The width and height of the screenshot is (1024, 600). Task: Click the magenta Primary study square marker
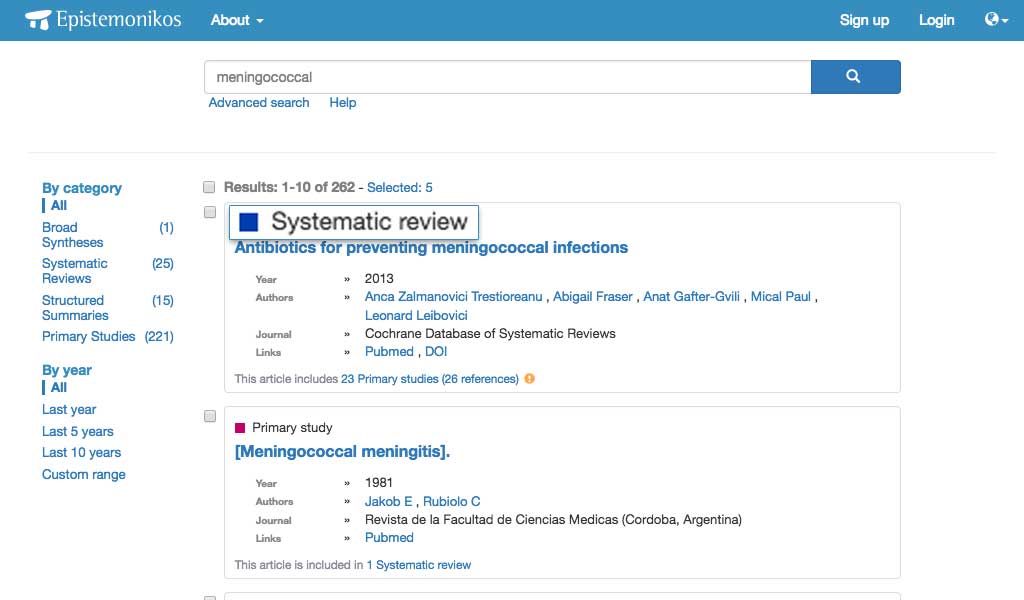click(x=240, y=428)
